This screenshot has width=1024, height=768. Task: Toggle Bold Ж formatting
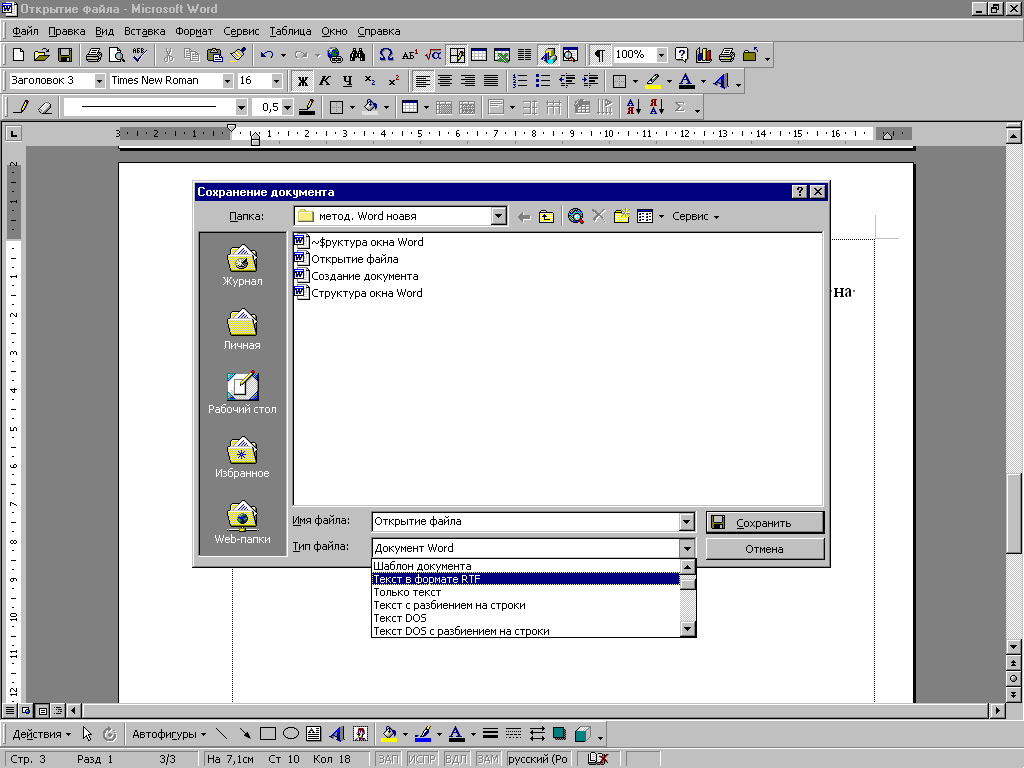point(302,81)
